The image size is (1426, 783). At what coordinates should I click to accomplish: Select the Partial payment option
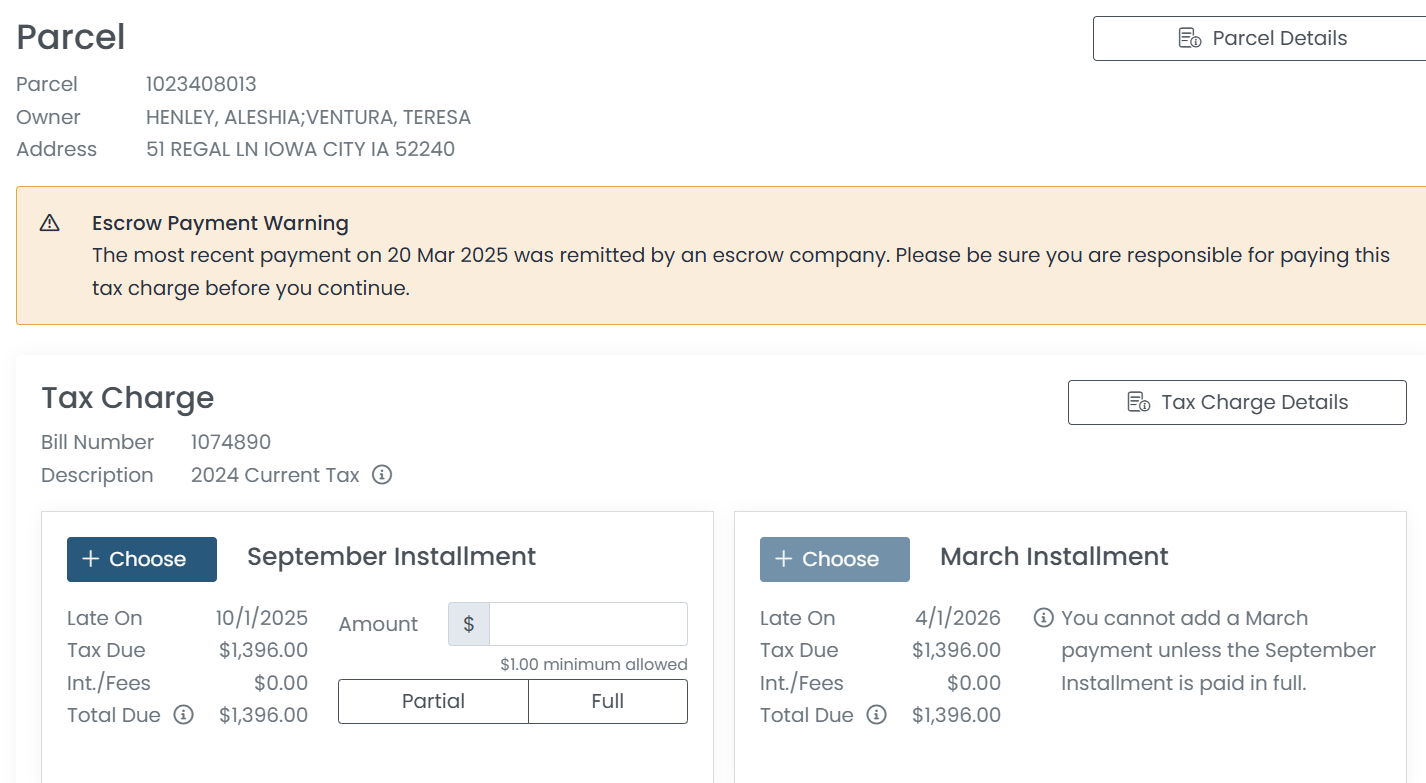[x=433, y=701]
